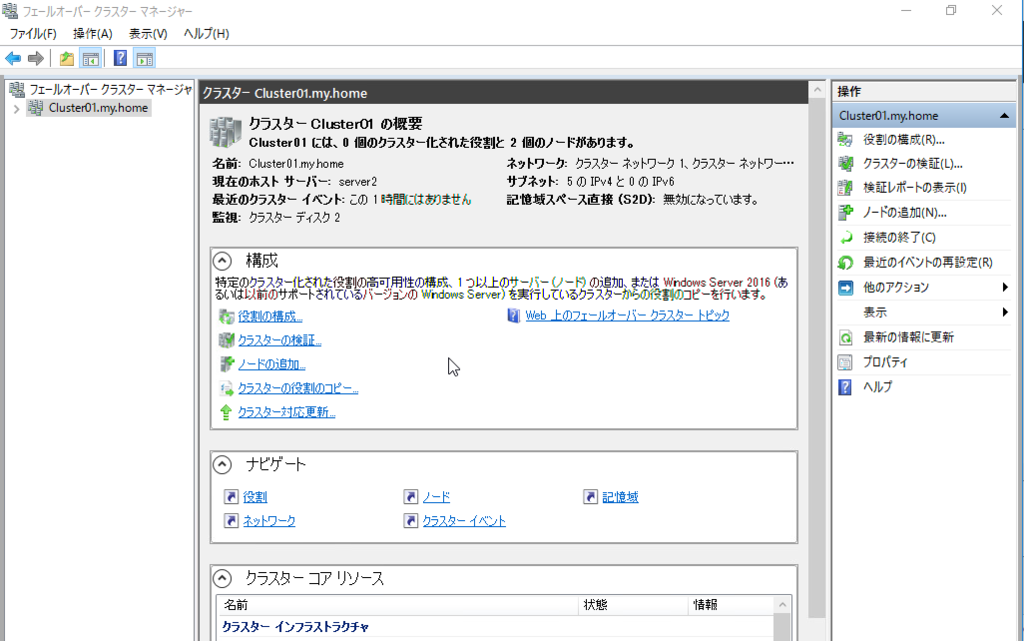Click the icon next to クラスターの役割のコピー link
Image resolution: width=1024 pixels, height=641 pixels.
(x=226, y=388)
